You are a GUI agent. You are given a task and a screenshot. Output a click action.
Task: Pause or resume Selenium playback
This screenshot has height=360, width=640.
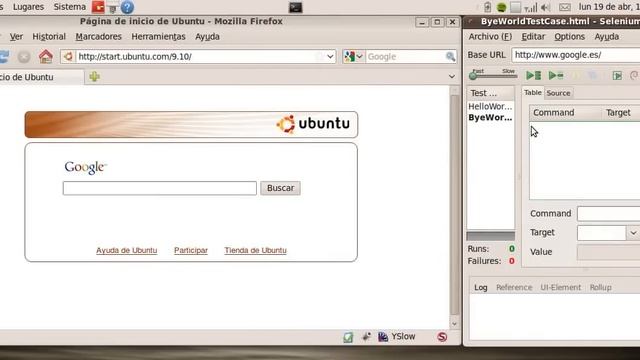[576, 75]
